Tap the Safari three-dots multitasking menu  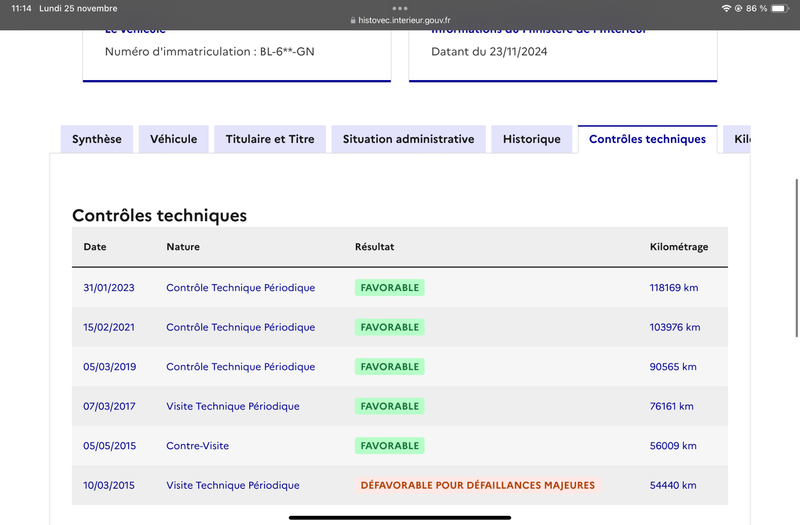399,8
